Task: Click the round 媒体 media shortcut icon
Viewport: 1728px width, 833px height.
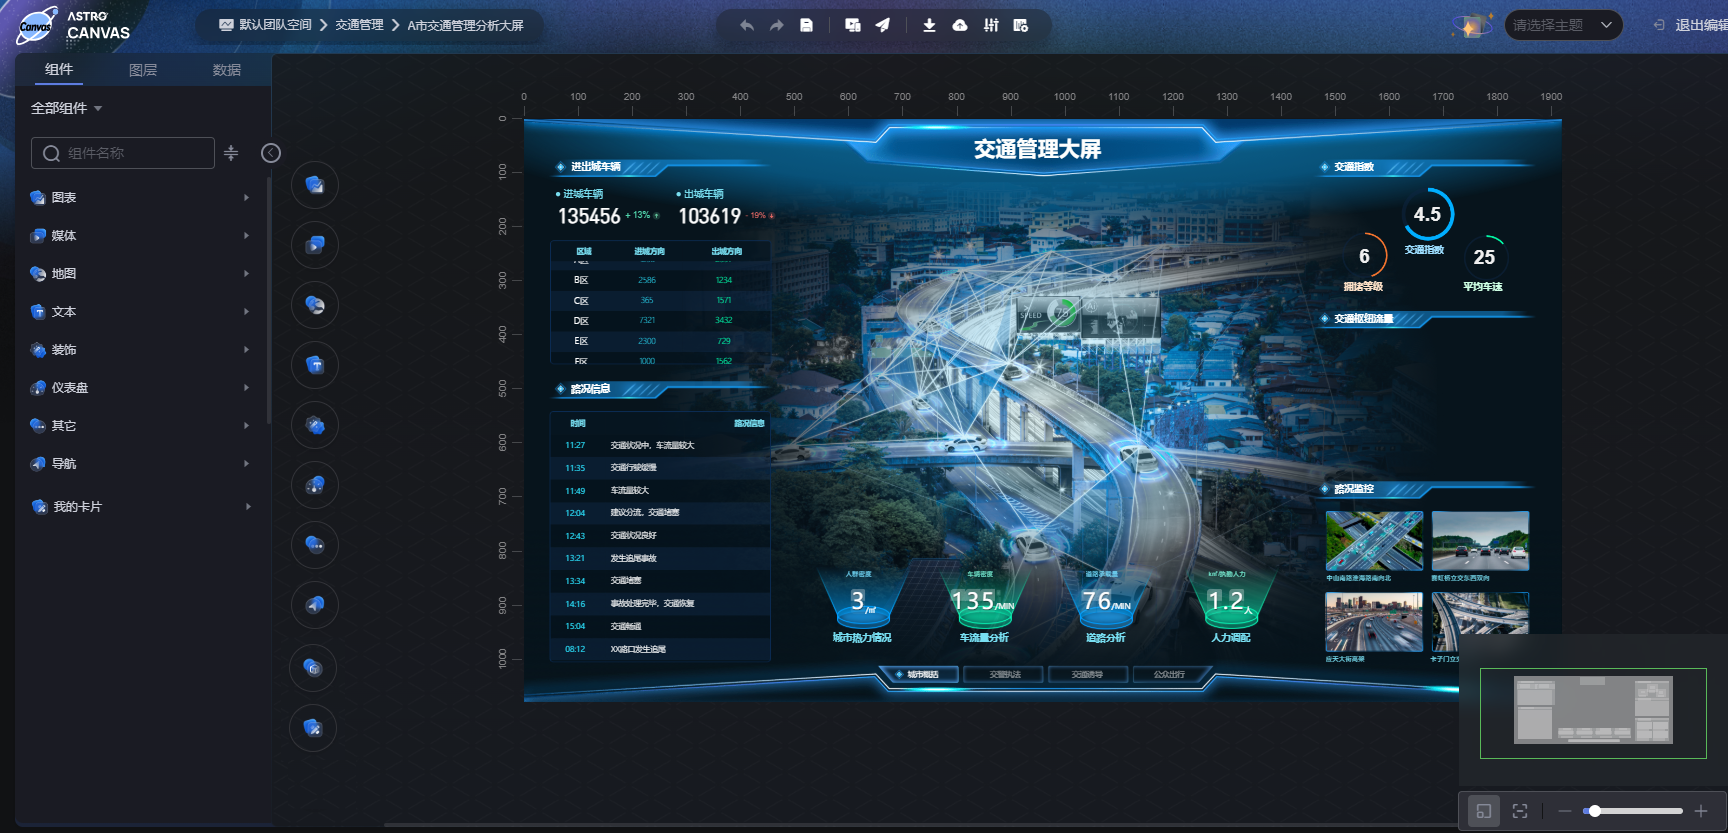Action: point(315,245)
